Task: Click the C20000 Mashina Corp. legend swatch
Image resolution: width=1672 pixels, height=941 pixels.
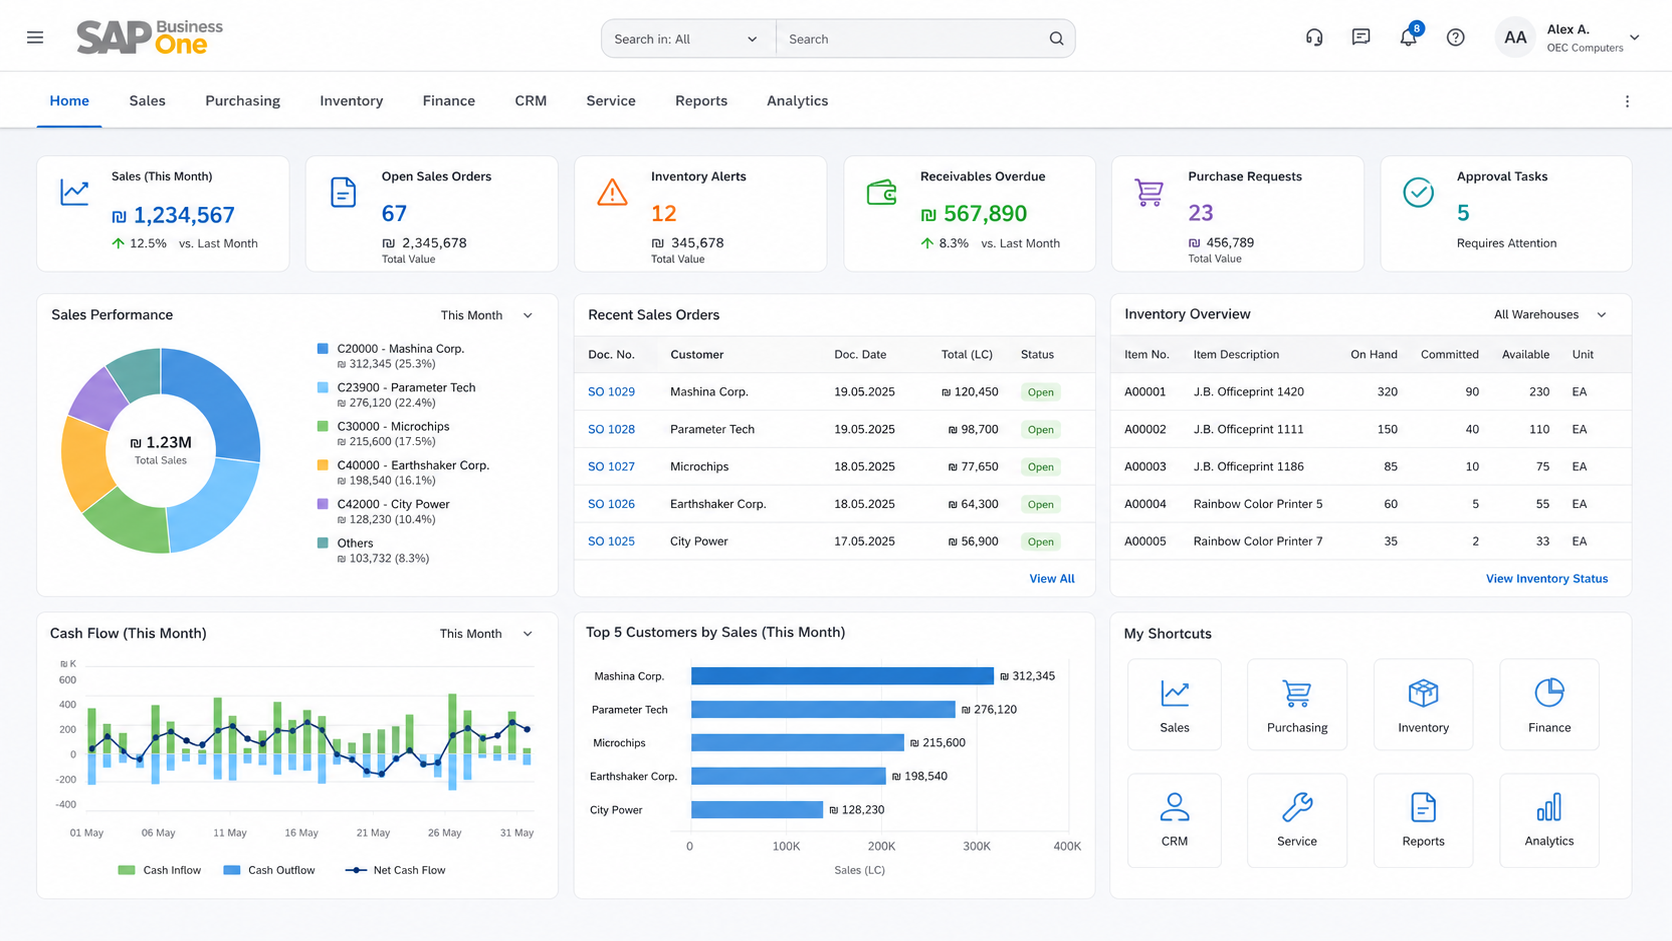Action: point(322,349)
